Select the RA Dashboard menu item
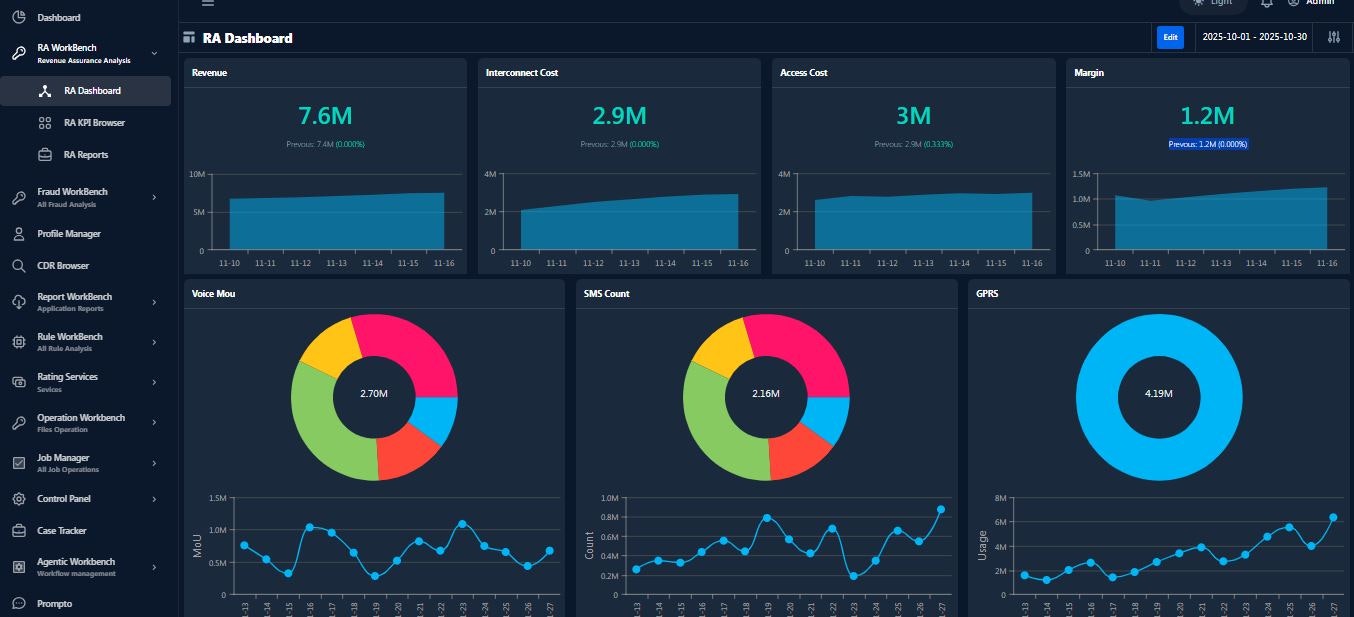 [x=91, y=90]
